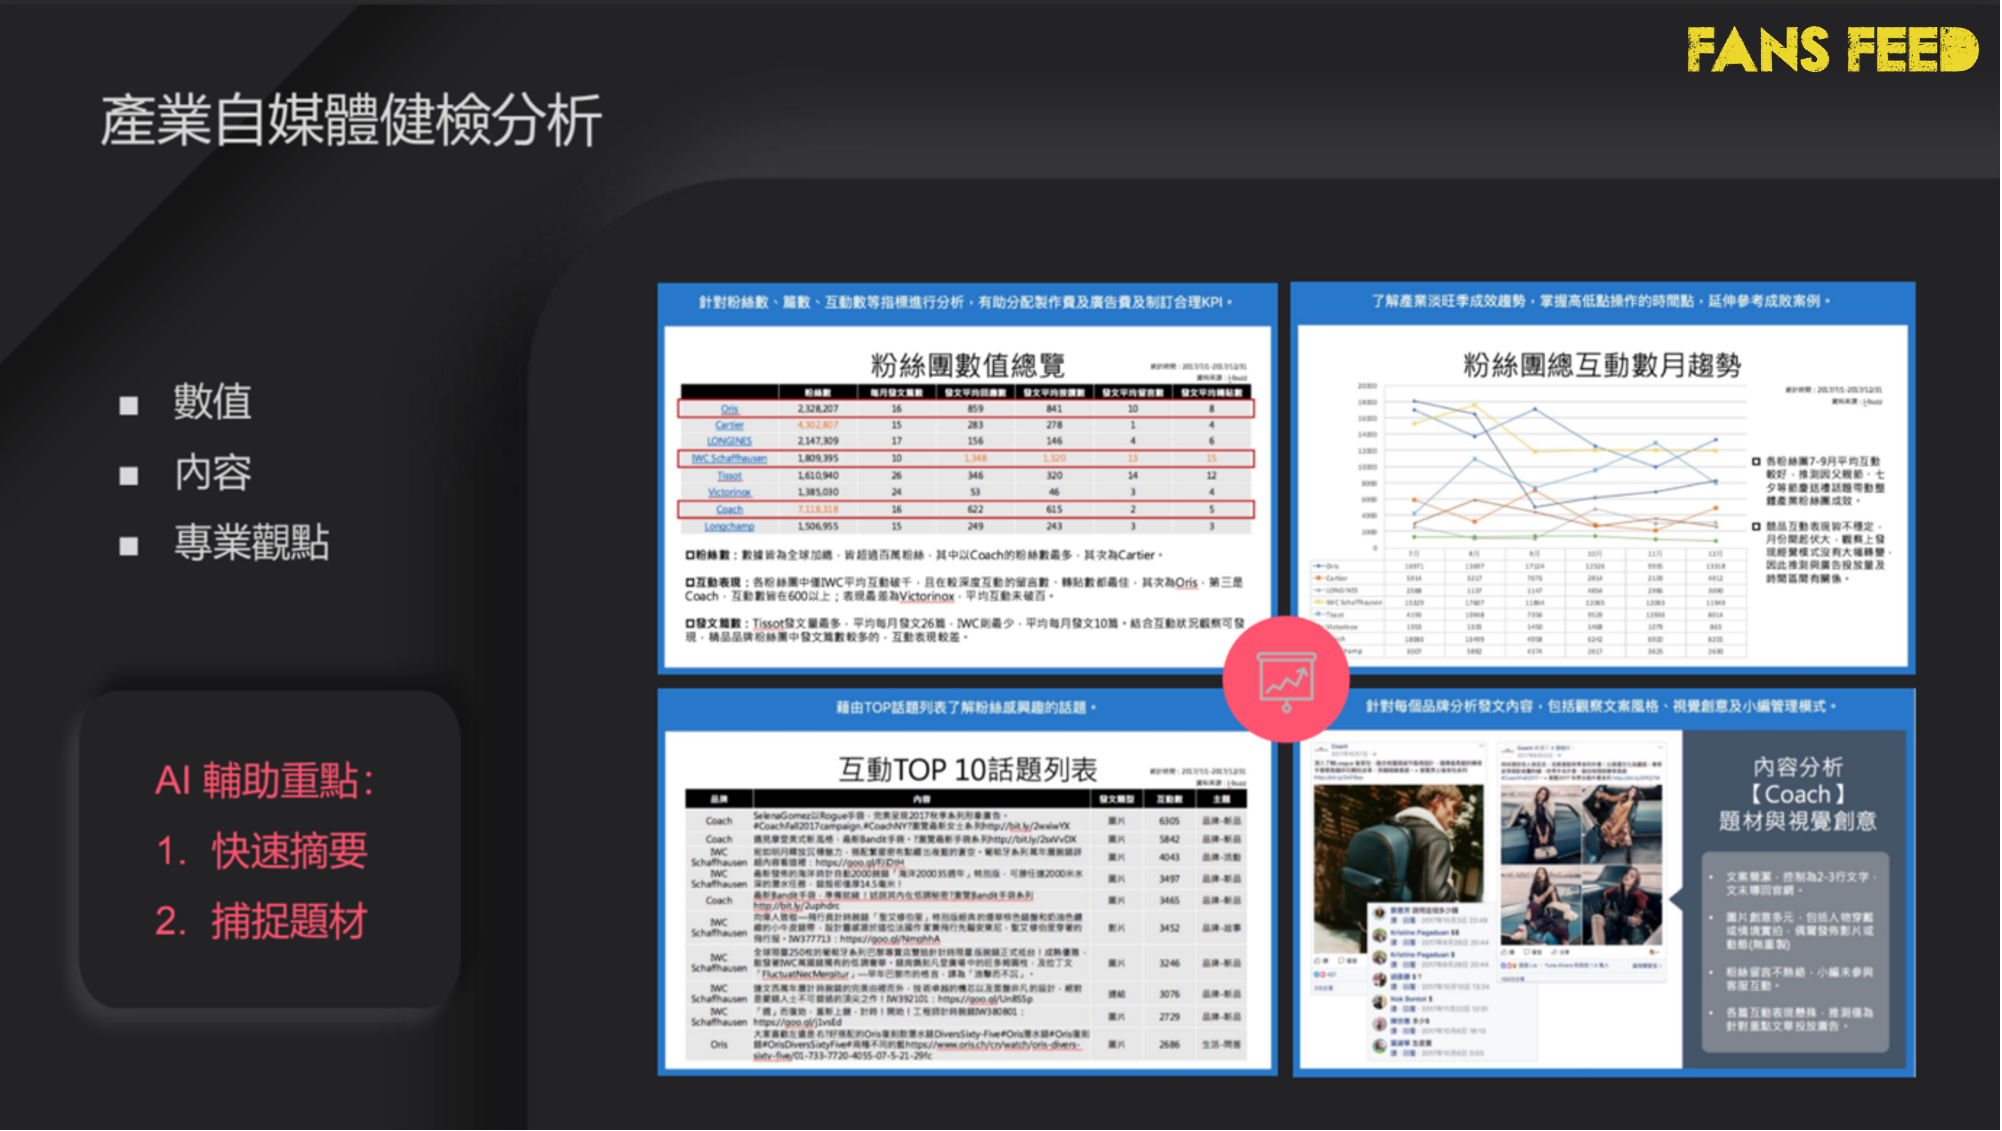The height and width of the screenshot is (1131, 2002).
Task: Open the 粉絲團總互動數月趨勢 chart thumbnail
Action: tap(1603, 477)
